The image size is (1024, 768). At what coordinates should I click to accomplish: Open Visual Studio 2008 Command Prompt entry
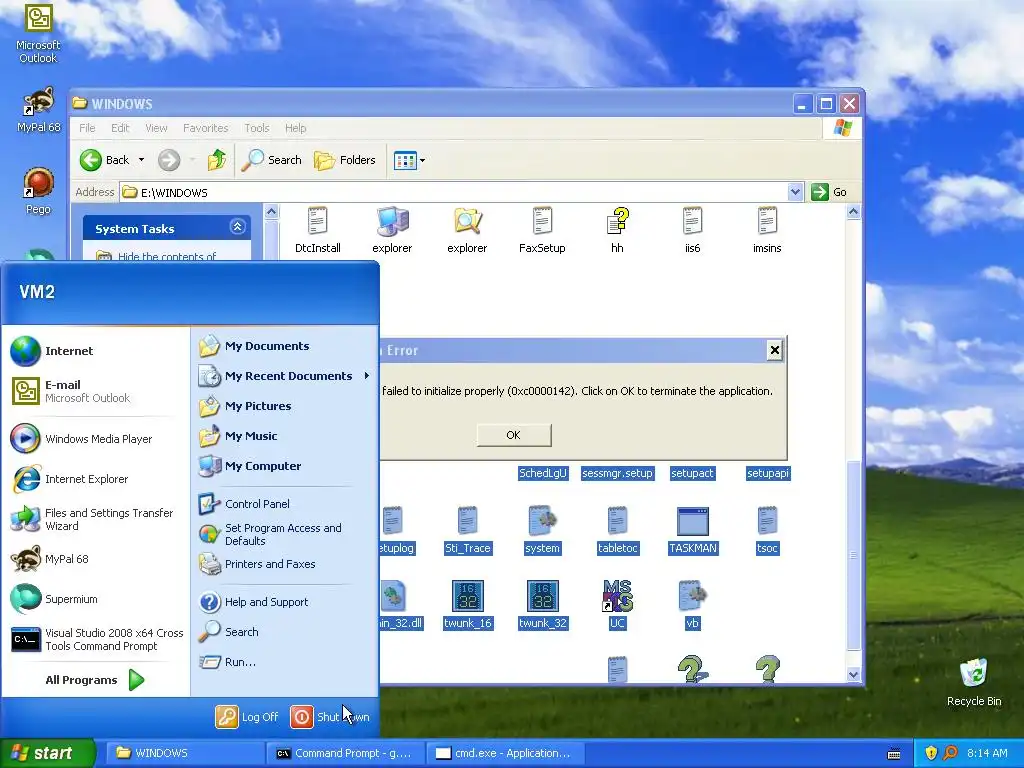click(96, 639)
